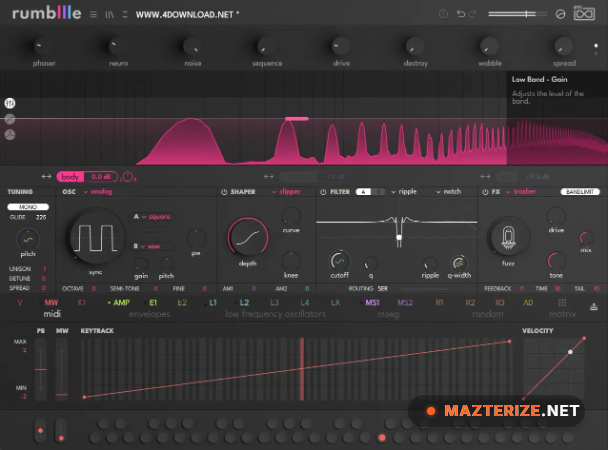
Task: Open the shaper clipper type dropdown
Action: [286, 191]
